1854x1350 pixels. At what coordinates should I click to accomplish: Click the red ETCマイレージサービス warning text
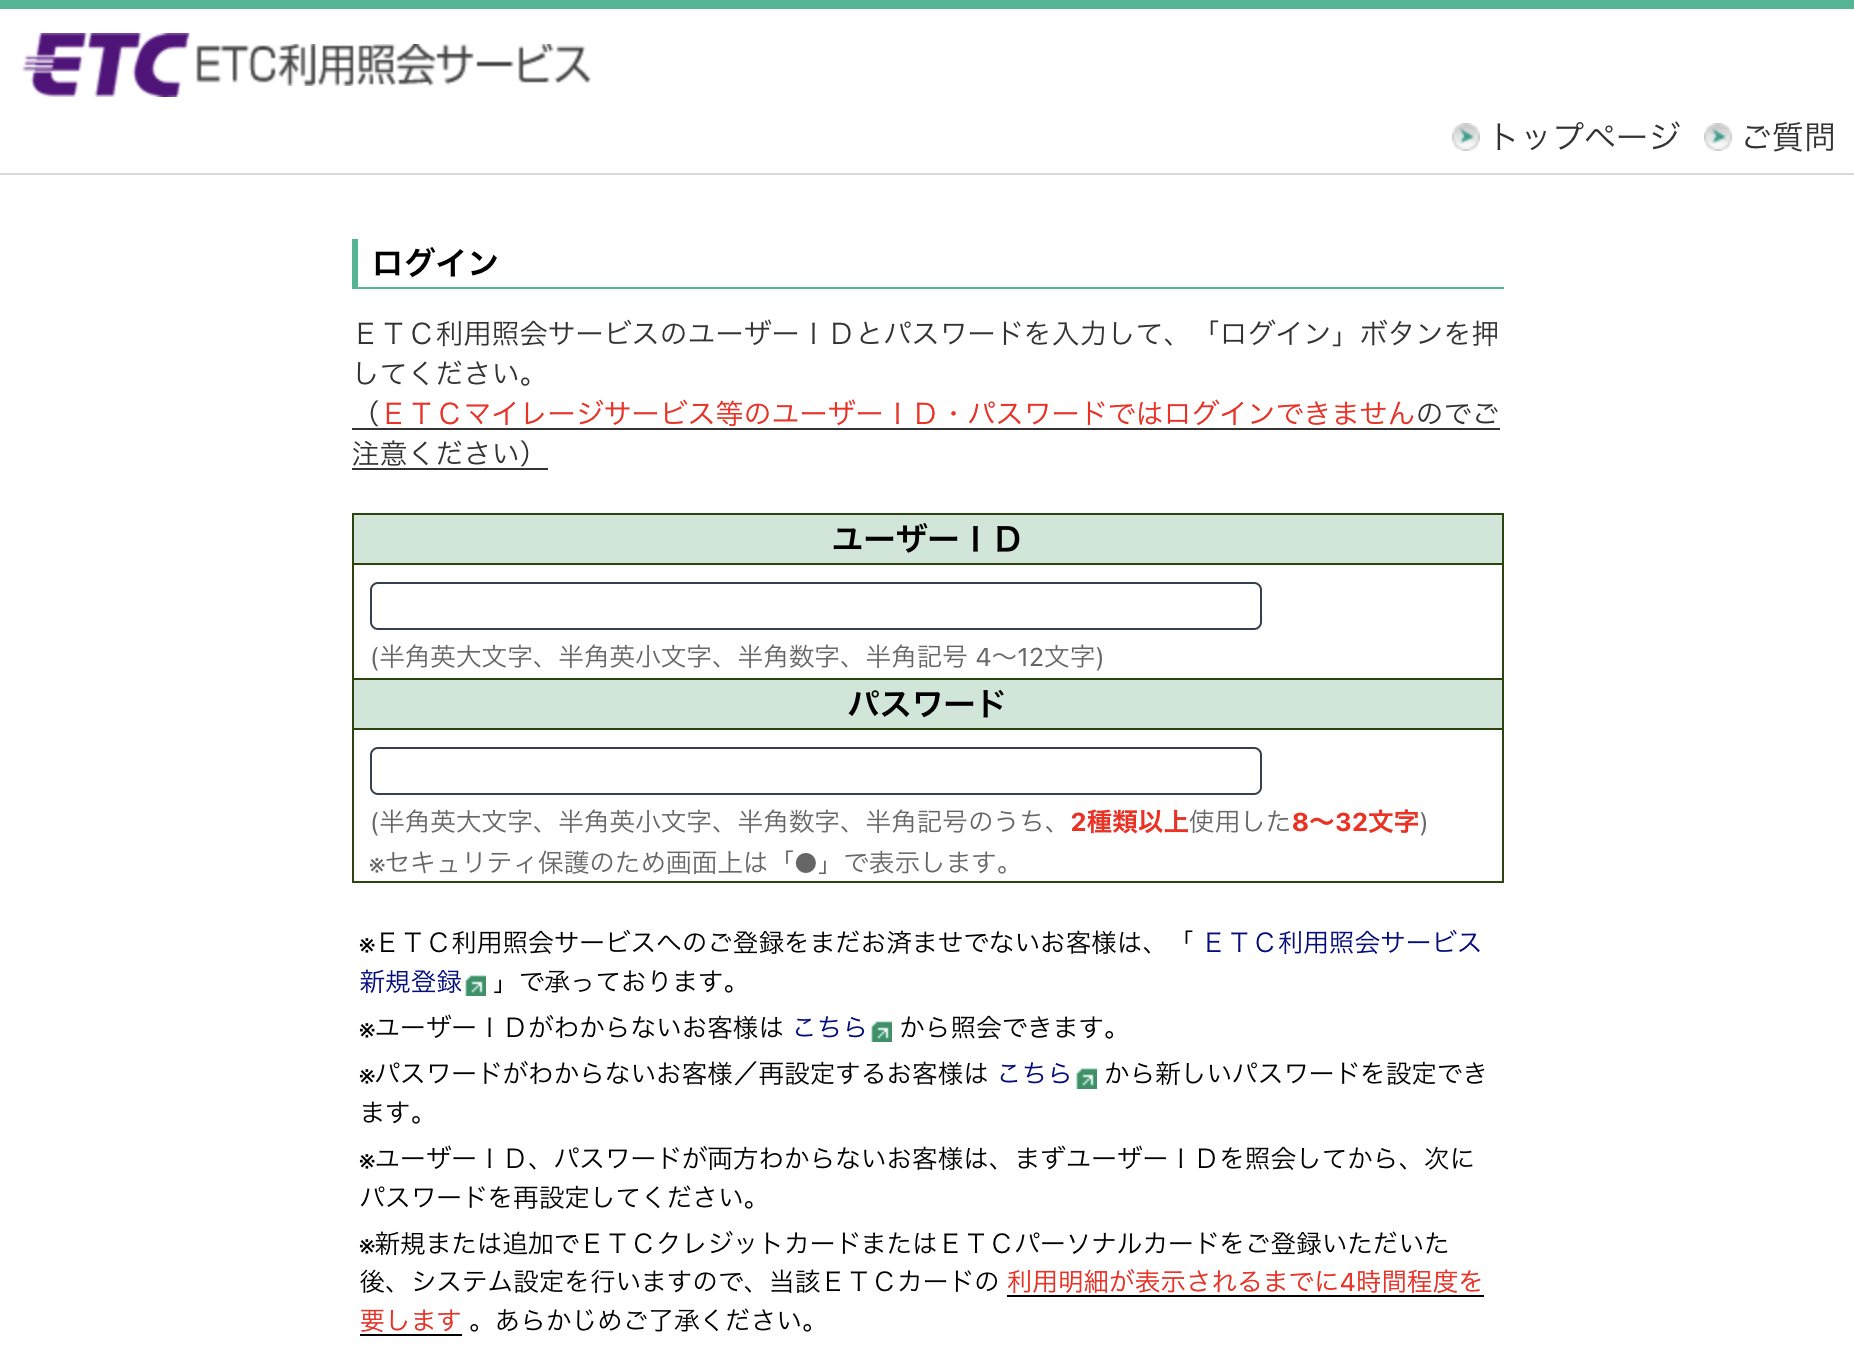point(899,413)
